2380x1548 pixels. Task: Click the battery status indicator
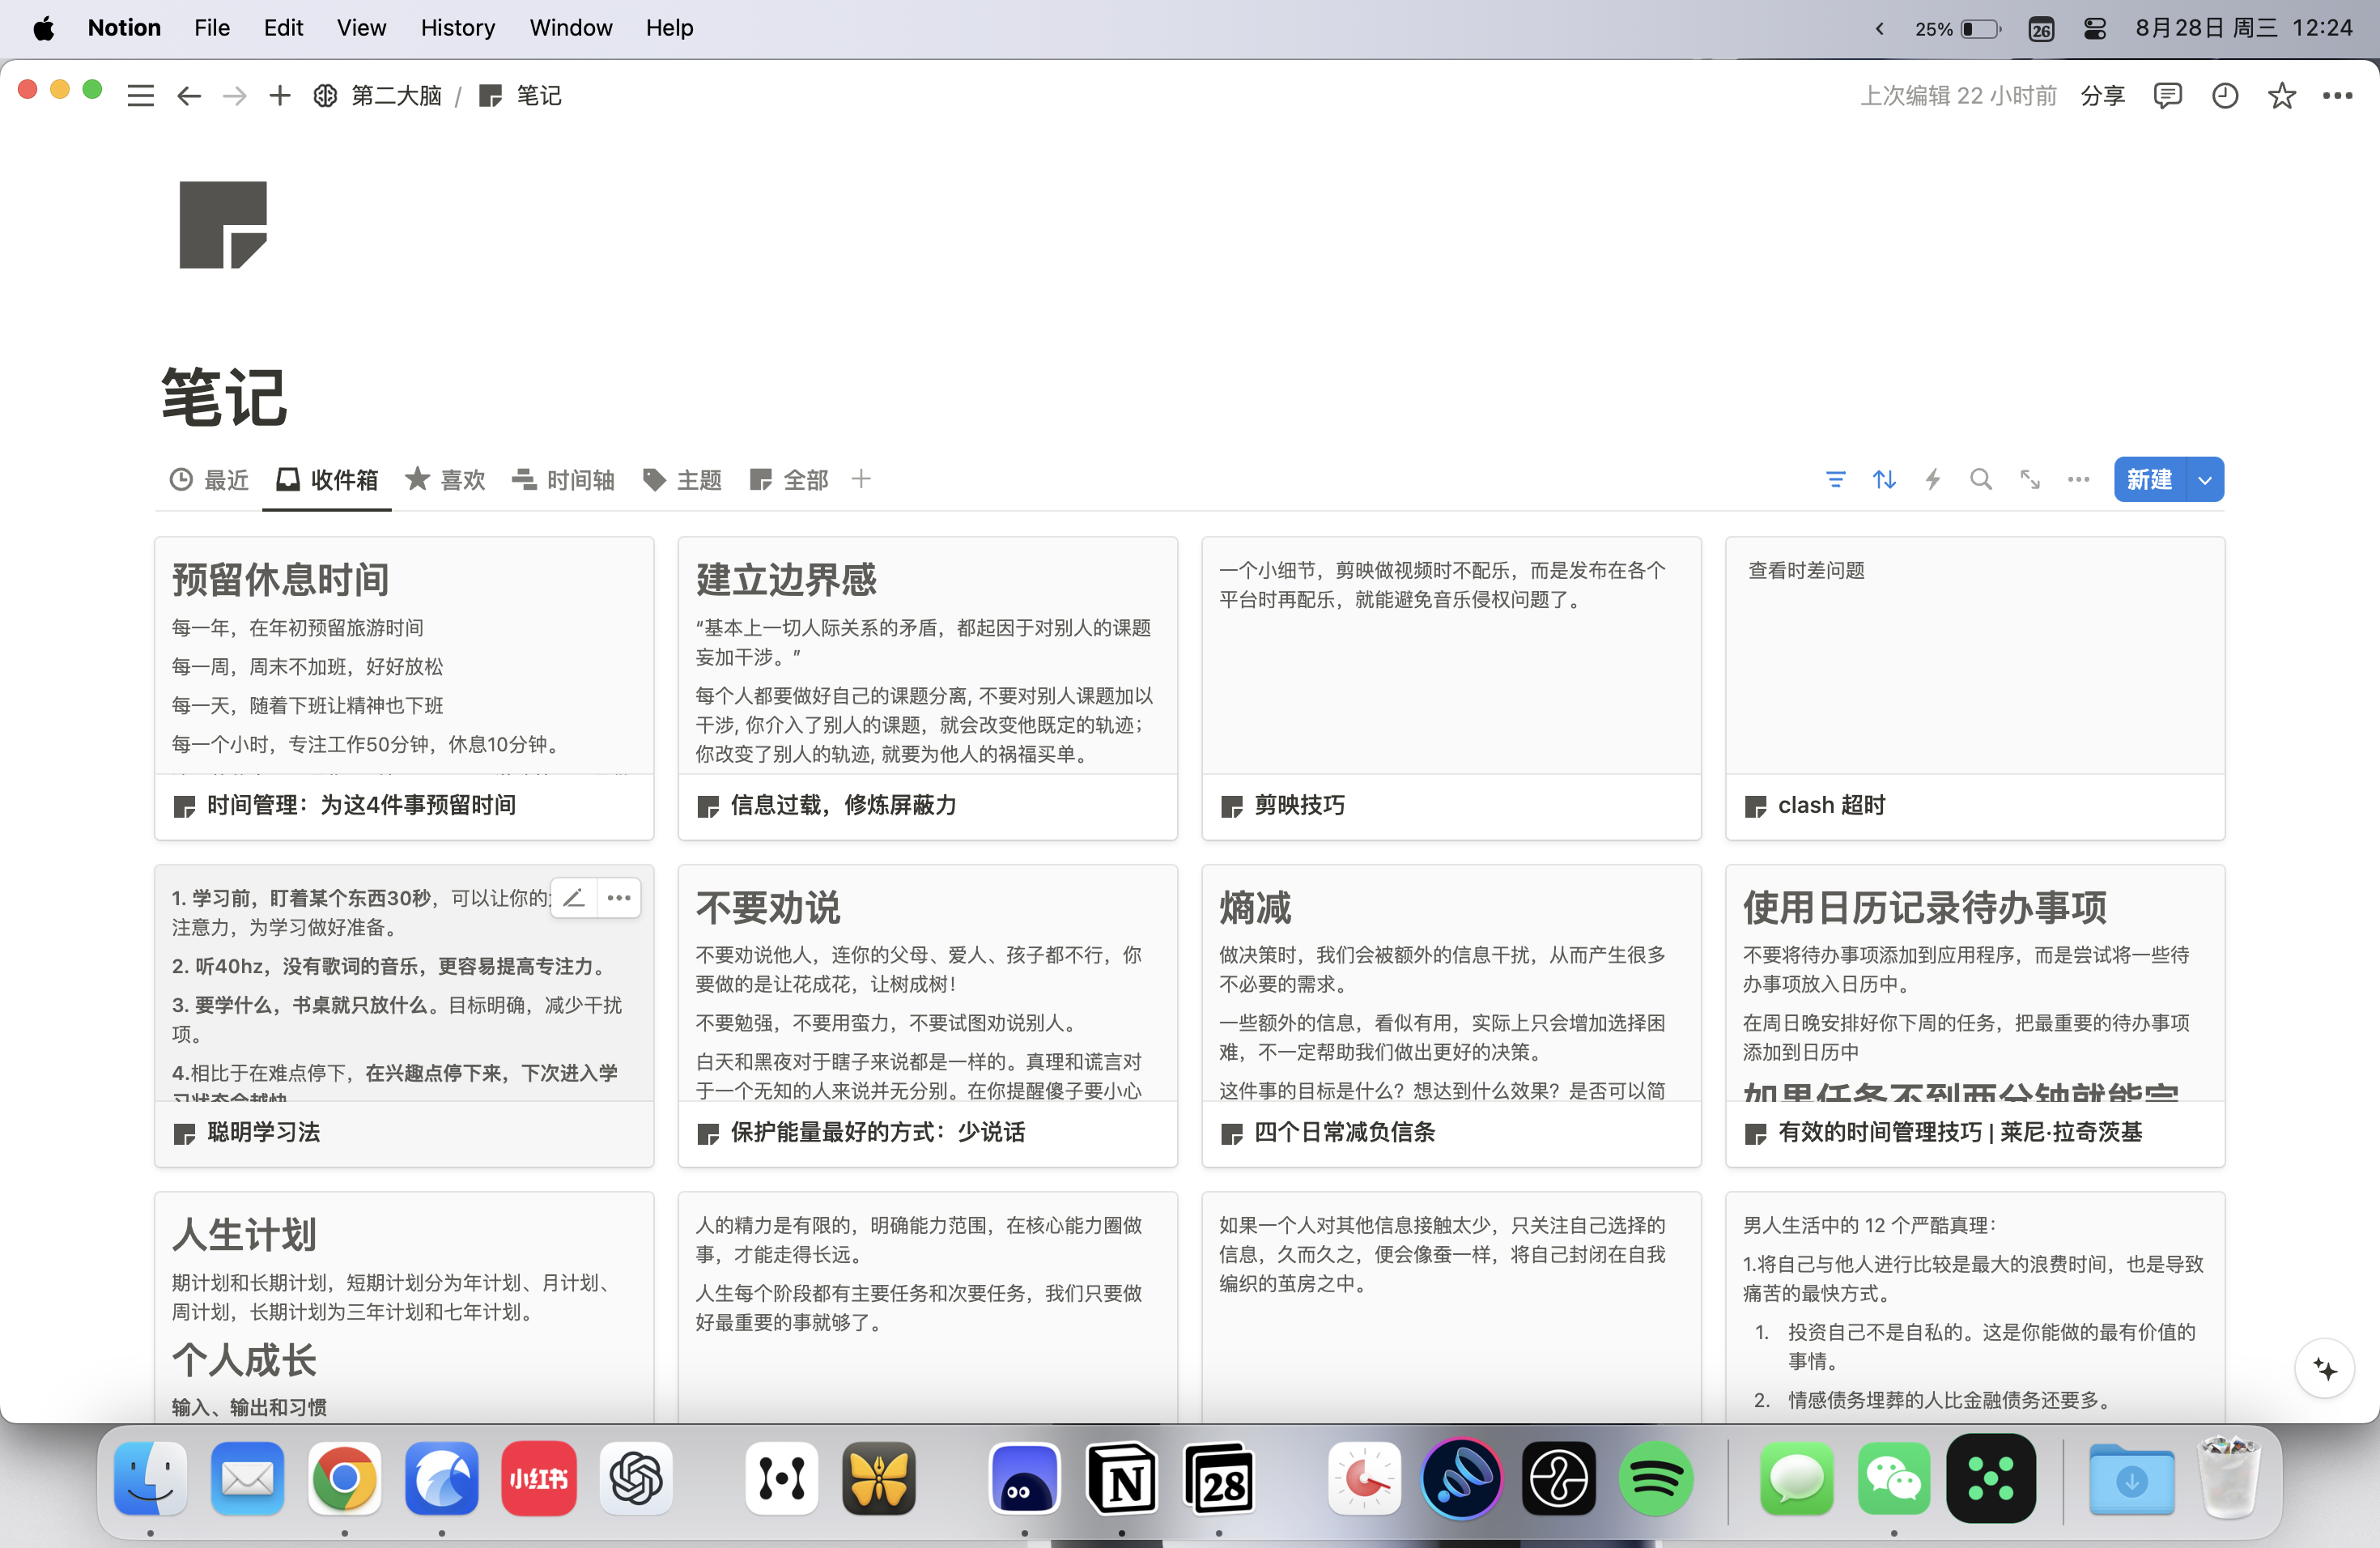point(1957,29)
